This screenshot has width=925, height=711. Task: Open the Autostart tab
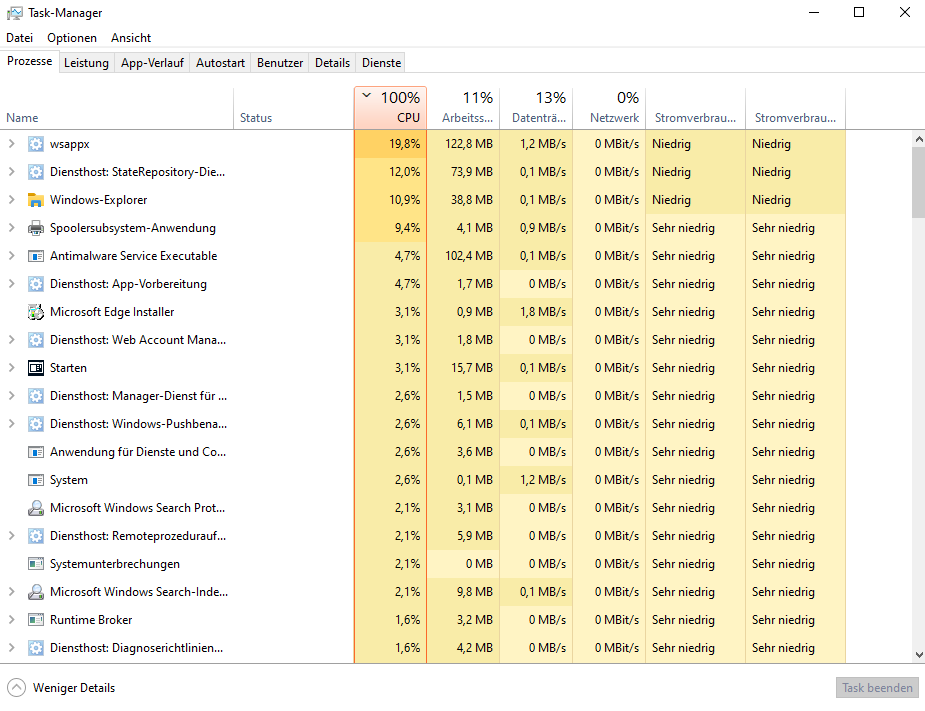(x=220, y=63)
